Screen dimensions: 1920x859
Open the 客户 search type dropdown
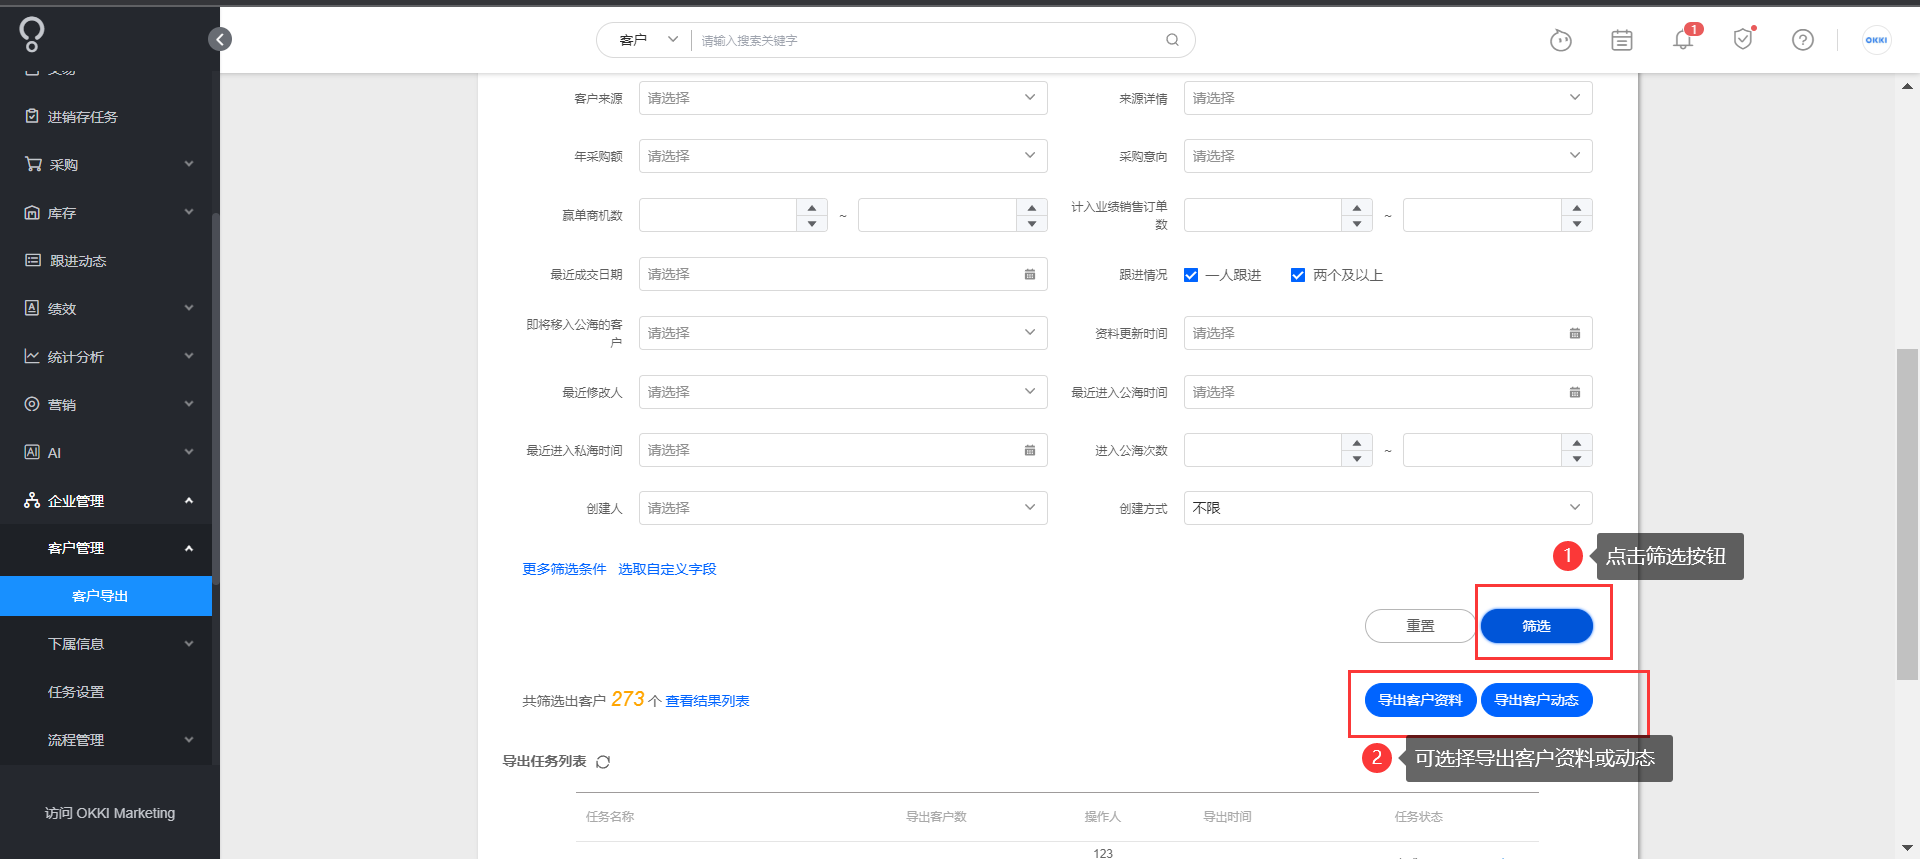[x=648, y=40]
